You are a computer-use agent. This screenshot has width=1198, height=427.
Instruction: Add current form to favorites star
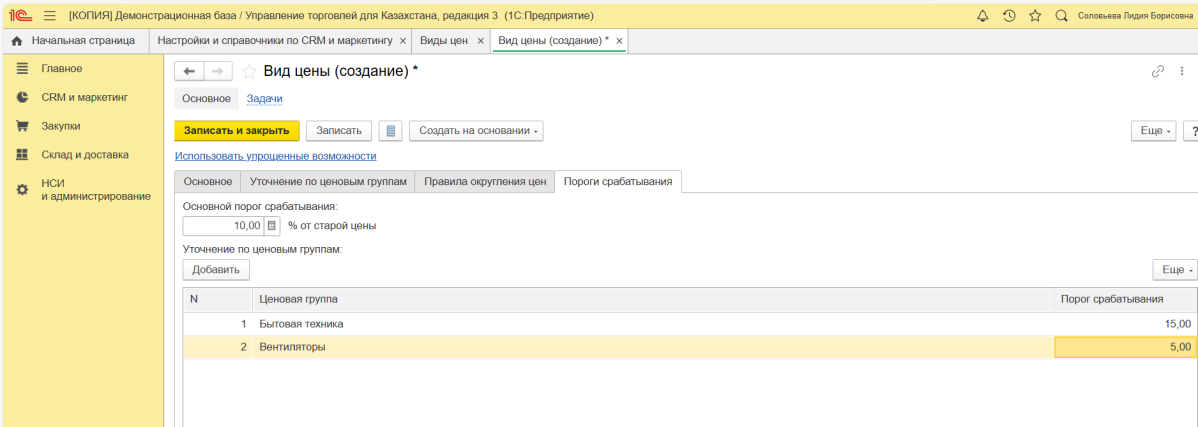pyautogui.click(x=249, y=71)
